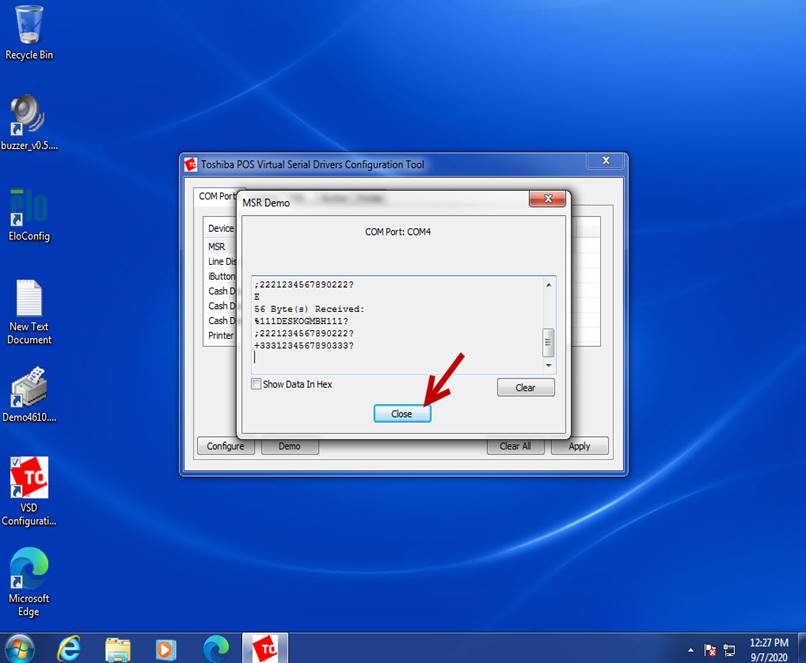Enable the Show Data In Hex checkbox
This screenshot has width=806, height=663.
click(x=257, y=384)
